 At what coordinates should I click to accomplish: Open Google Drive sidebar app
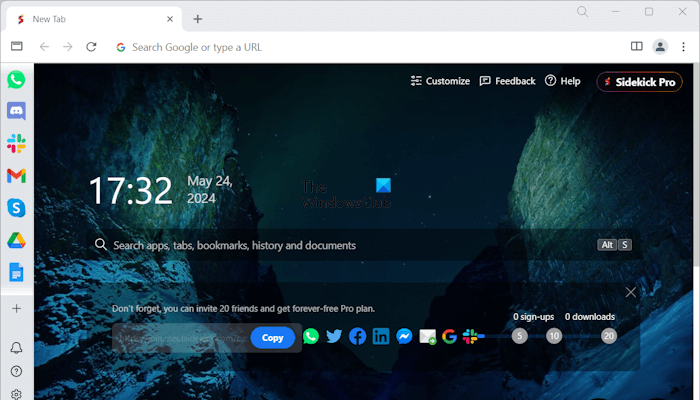click(16, 240)
